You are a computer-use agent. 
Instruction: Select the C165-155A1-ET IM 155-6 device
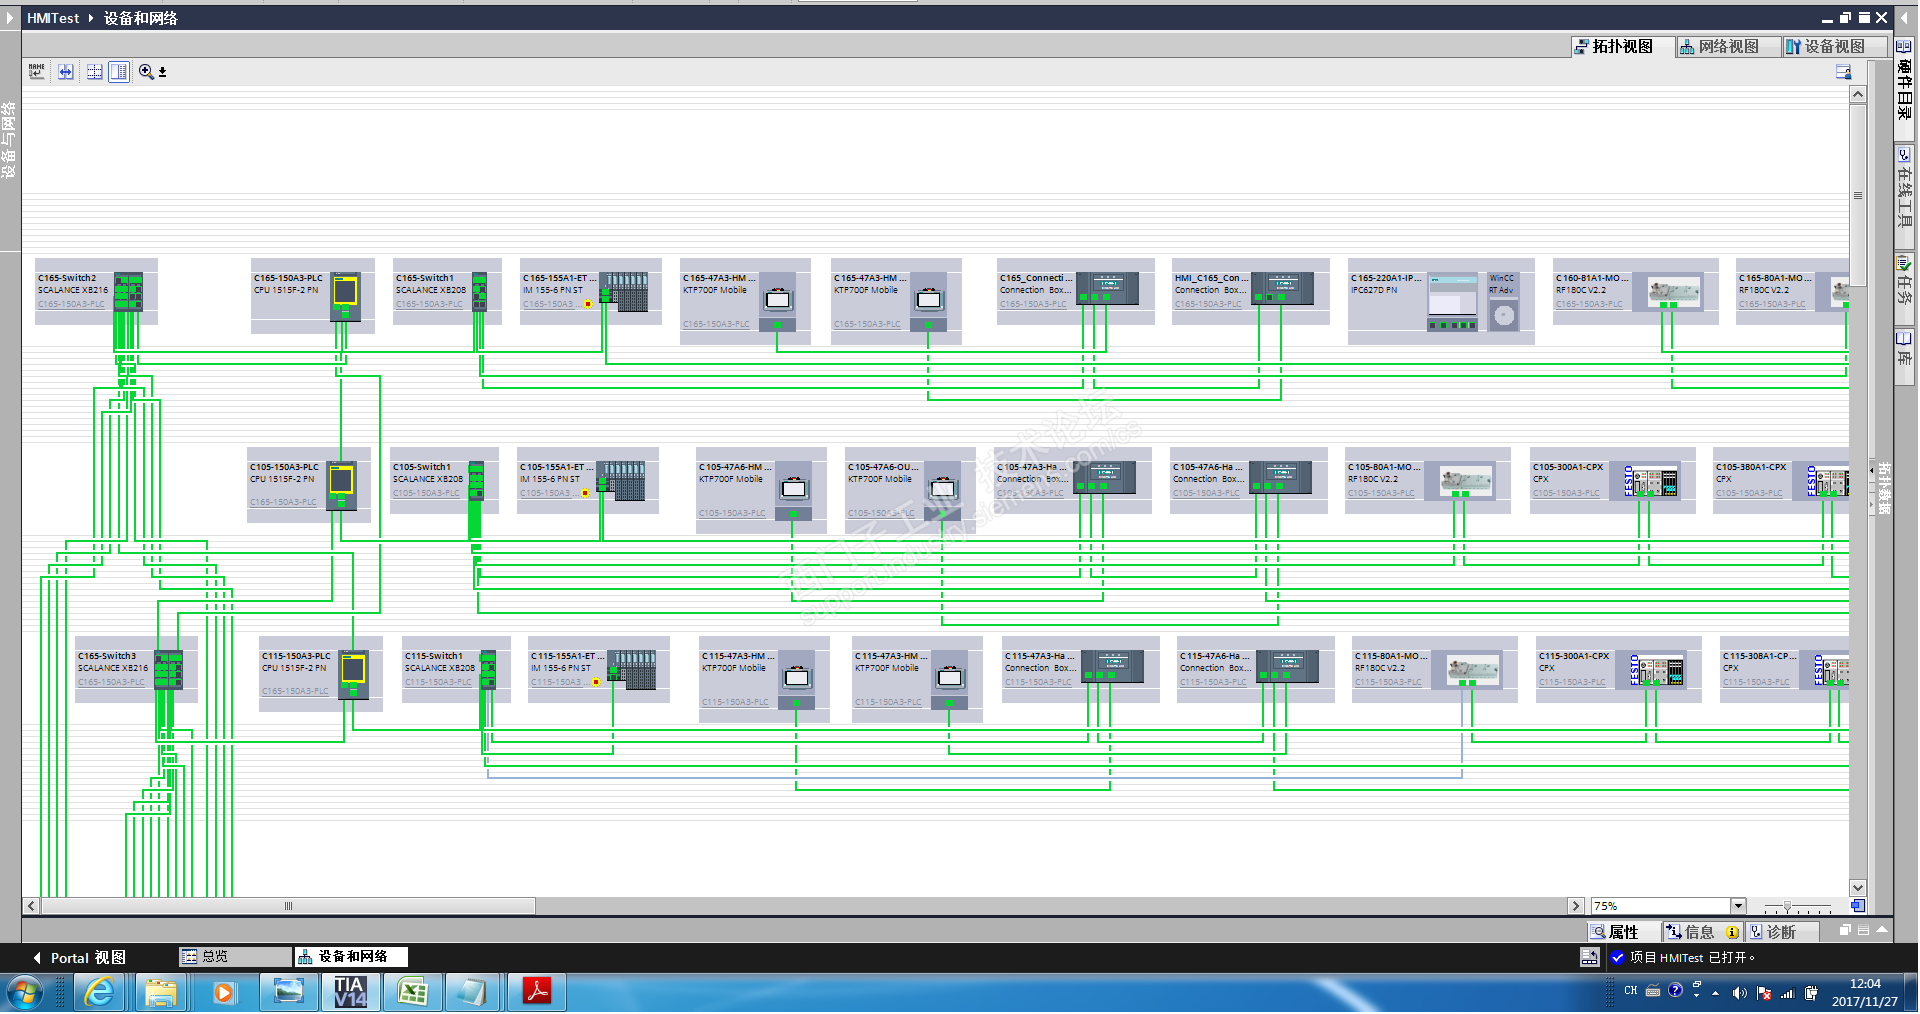pos(591,291)
